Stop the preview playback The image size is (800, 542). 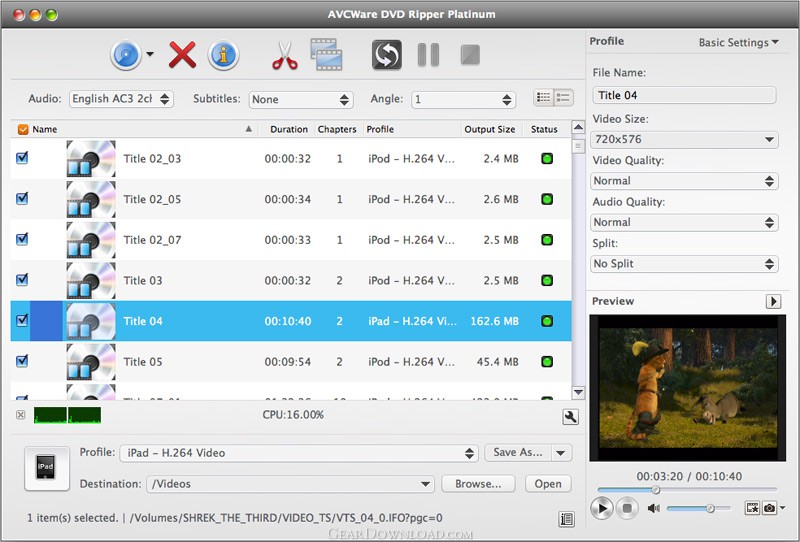tap(627, 508)
